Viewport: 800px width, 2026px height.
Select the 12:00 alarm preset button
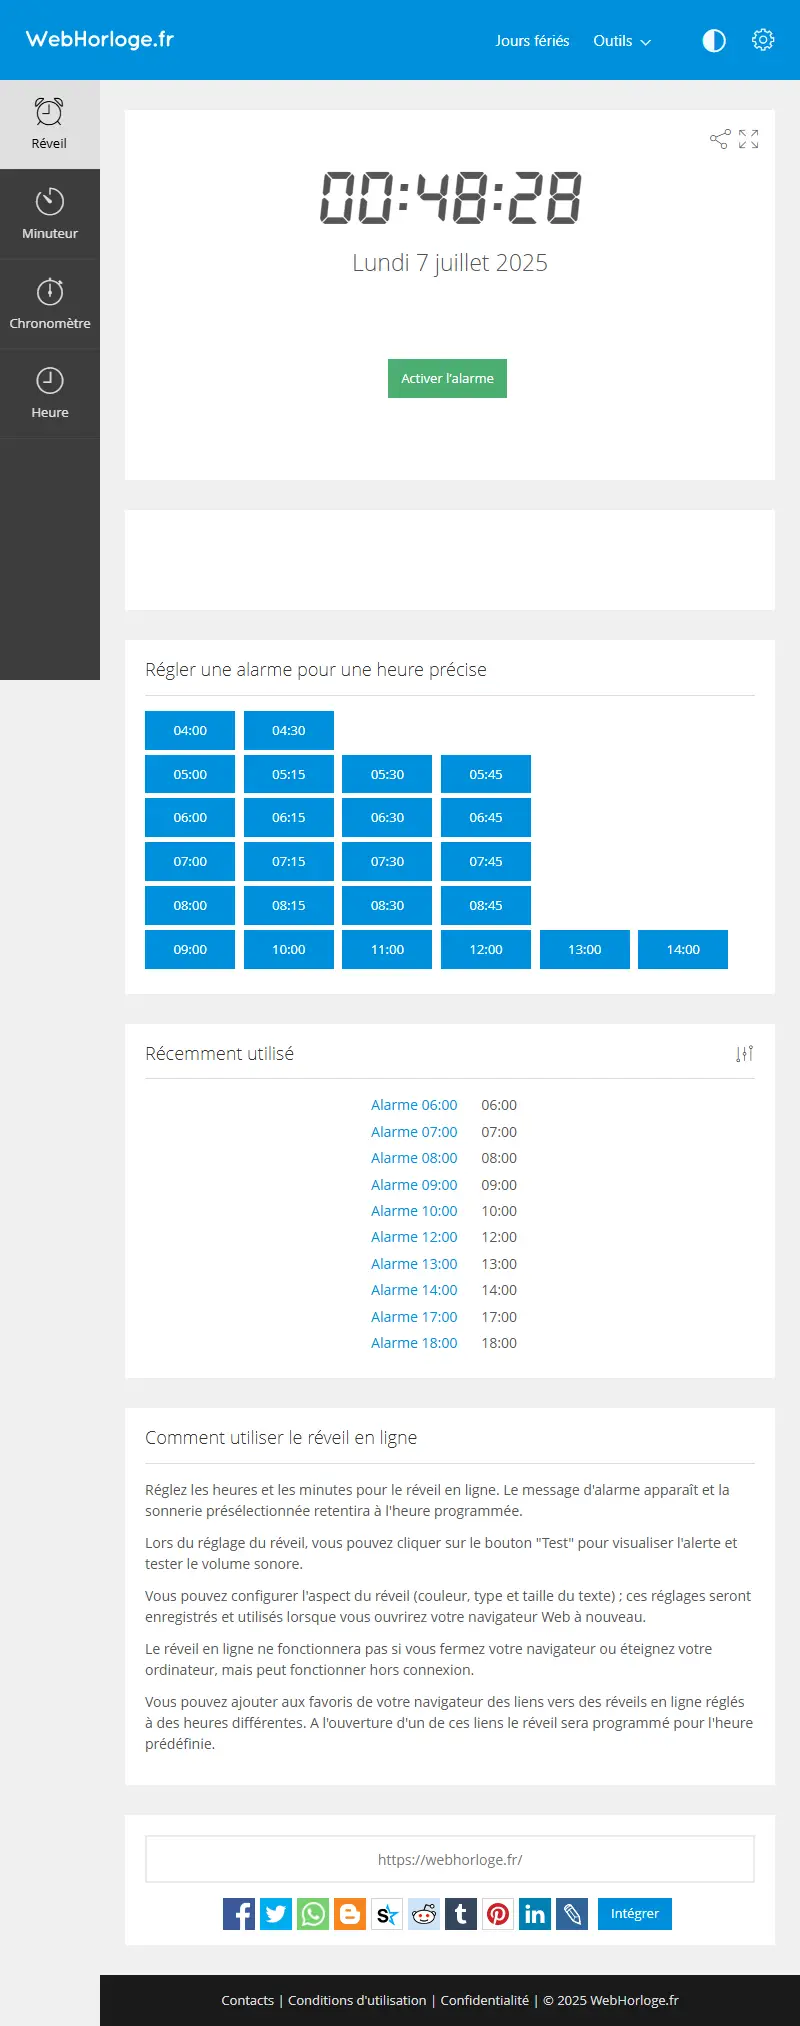[486, 949]
